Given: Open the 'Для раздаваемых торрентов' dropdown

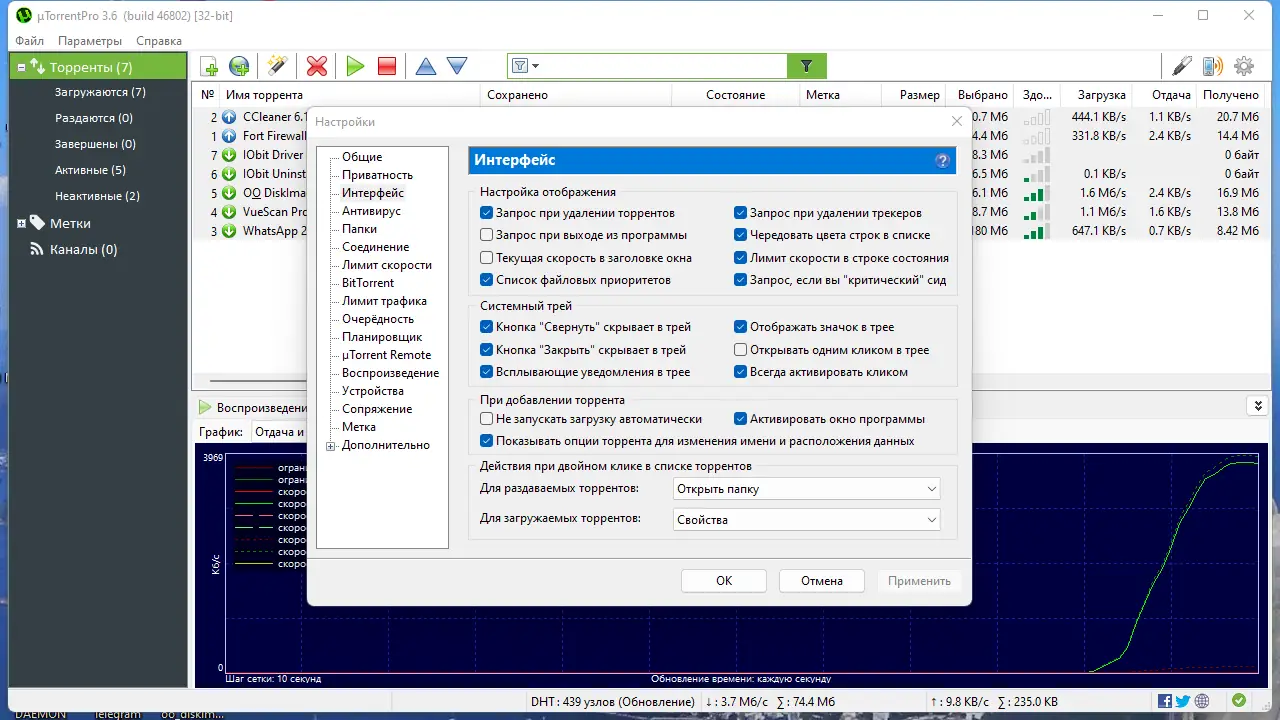Looking at the screenshot, I should tap(805, 489).
